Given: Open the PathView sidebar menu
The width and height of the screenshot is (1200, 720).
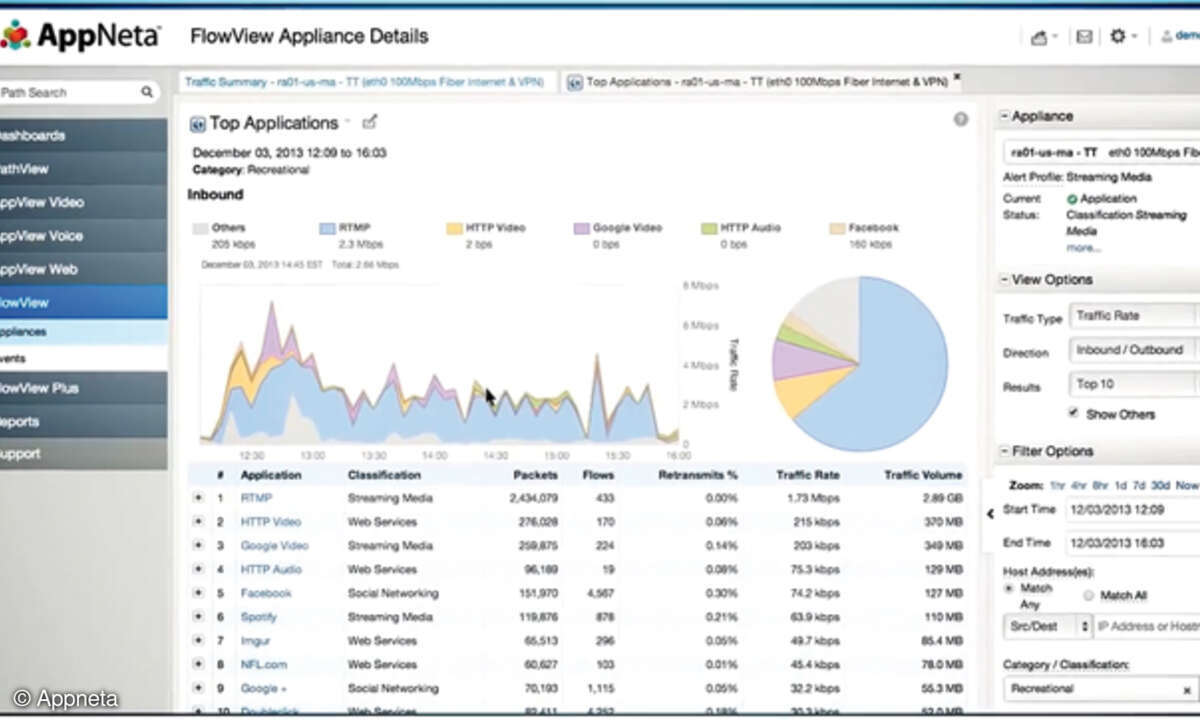Looking at the screenshot, I should [83, 169].
